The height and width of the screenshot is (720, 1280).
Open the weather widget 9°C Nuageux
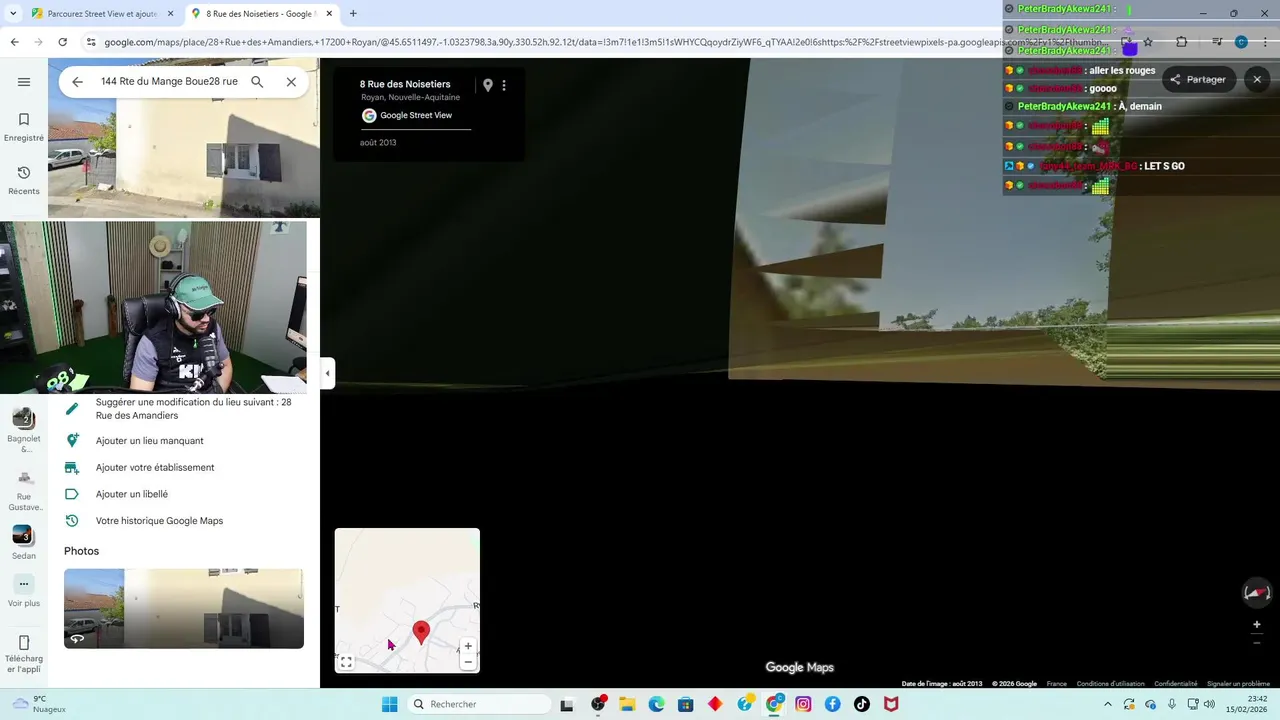click(38, 704)
